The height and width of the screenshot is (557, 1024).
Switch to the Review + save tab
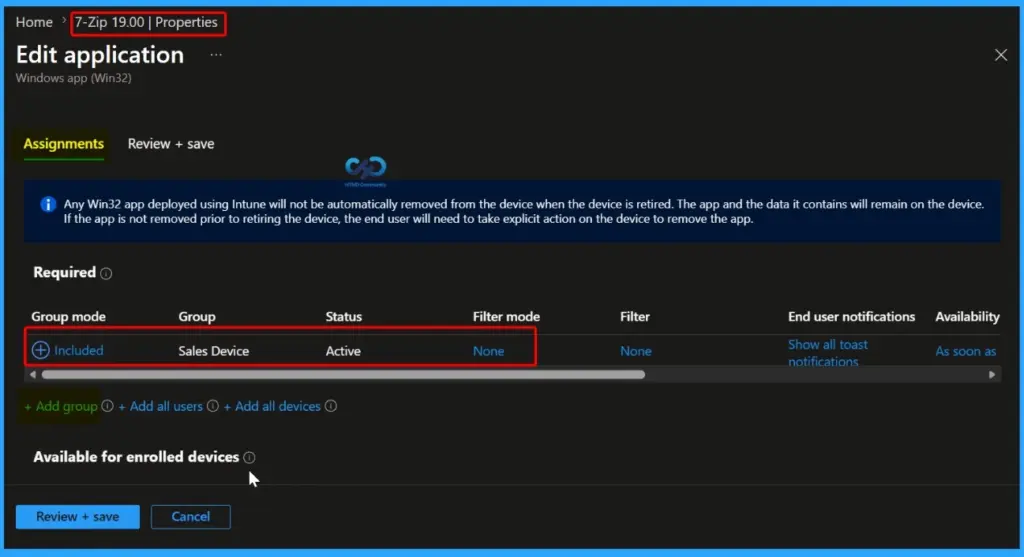point(170,144)
